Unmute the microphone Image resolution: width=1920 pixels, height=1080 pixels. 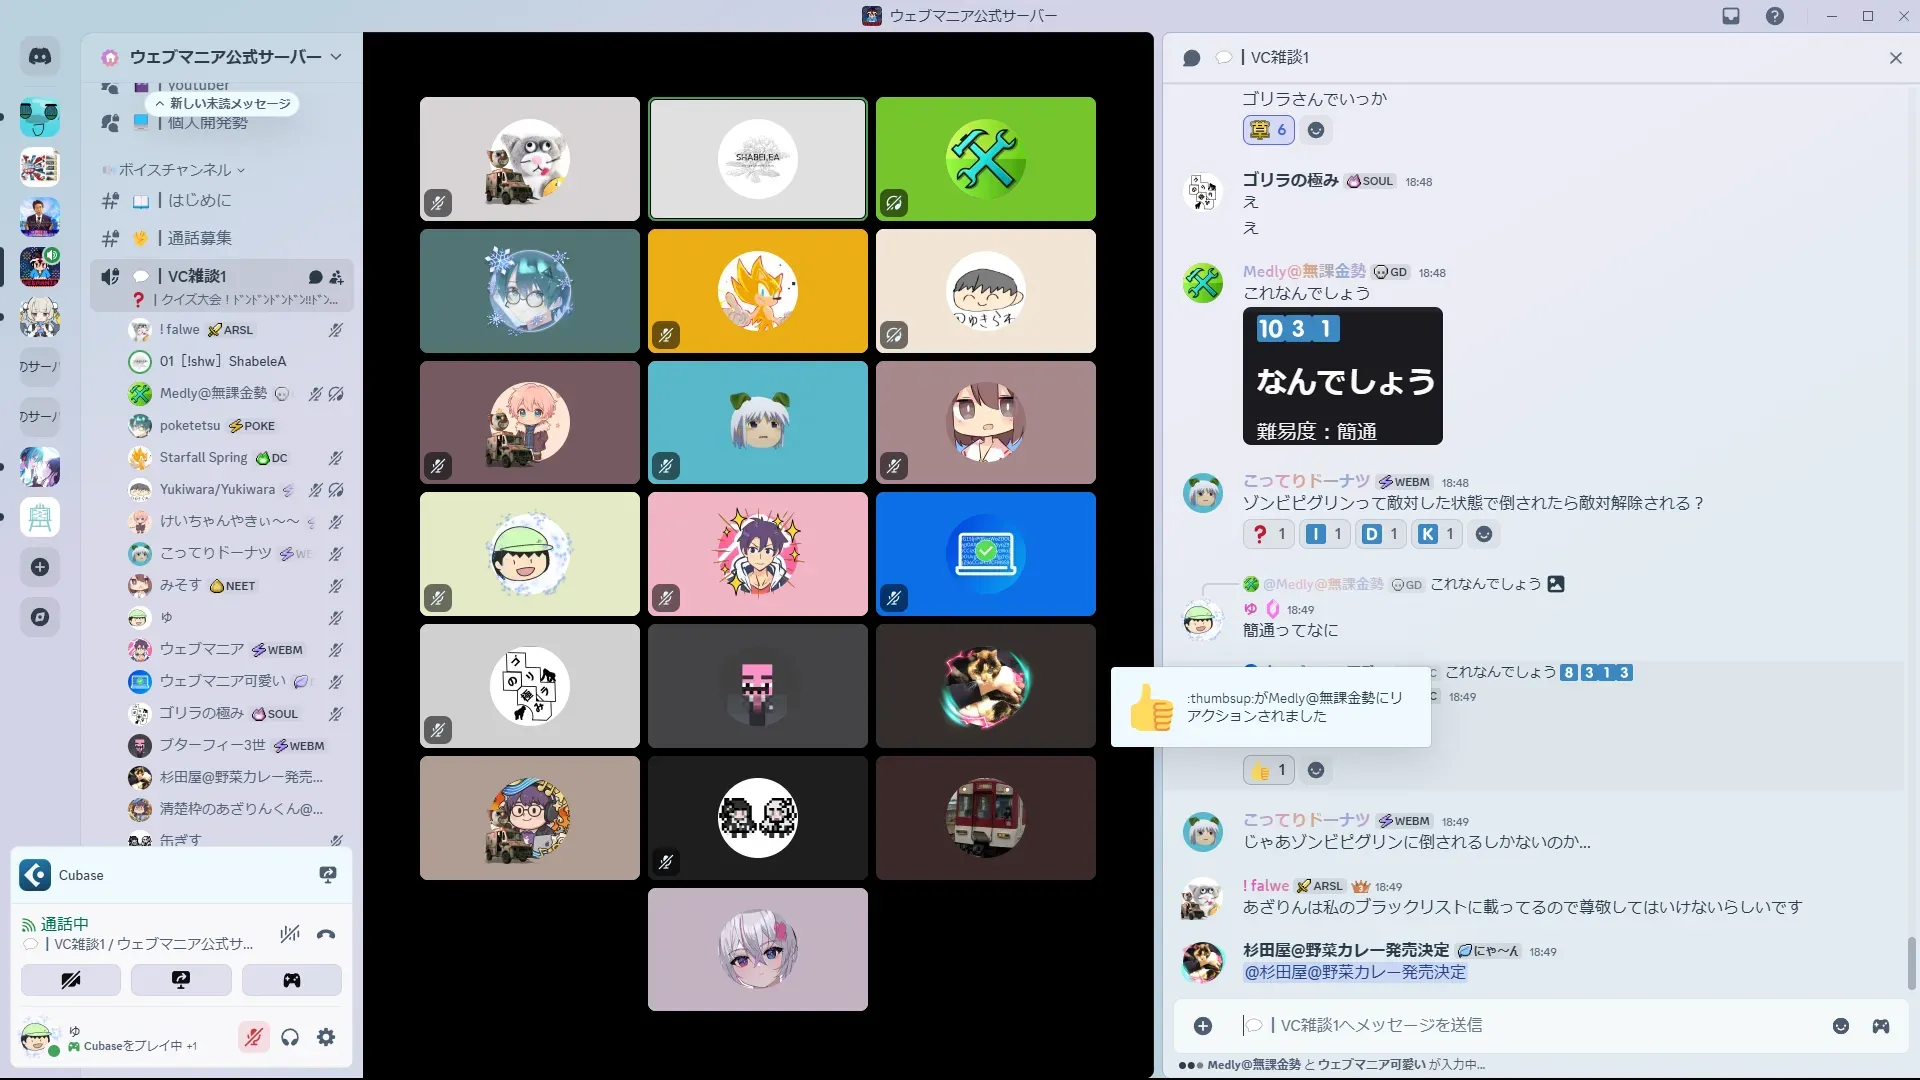pyautogui.click(x=254, y=1037)
